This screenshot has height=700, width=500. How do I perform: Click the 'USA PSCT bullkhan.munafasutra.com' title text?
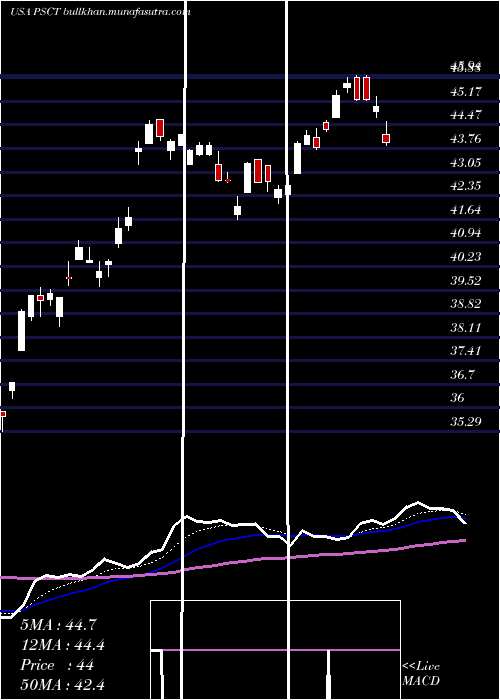pos(100,12)
